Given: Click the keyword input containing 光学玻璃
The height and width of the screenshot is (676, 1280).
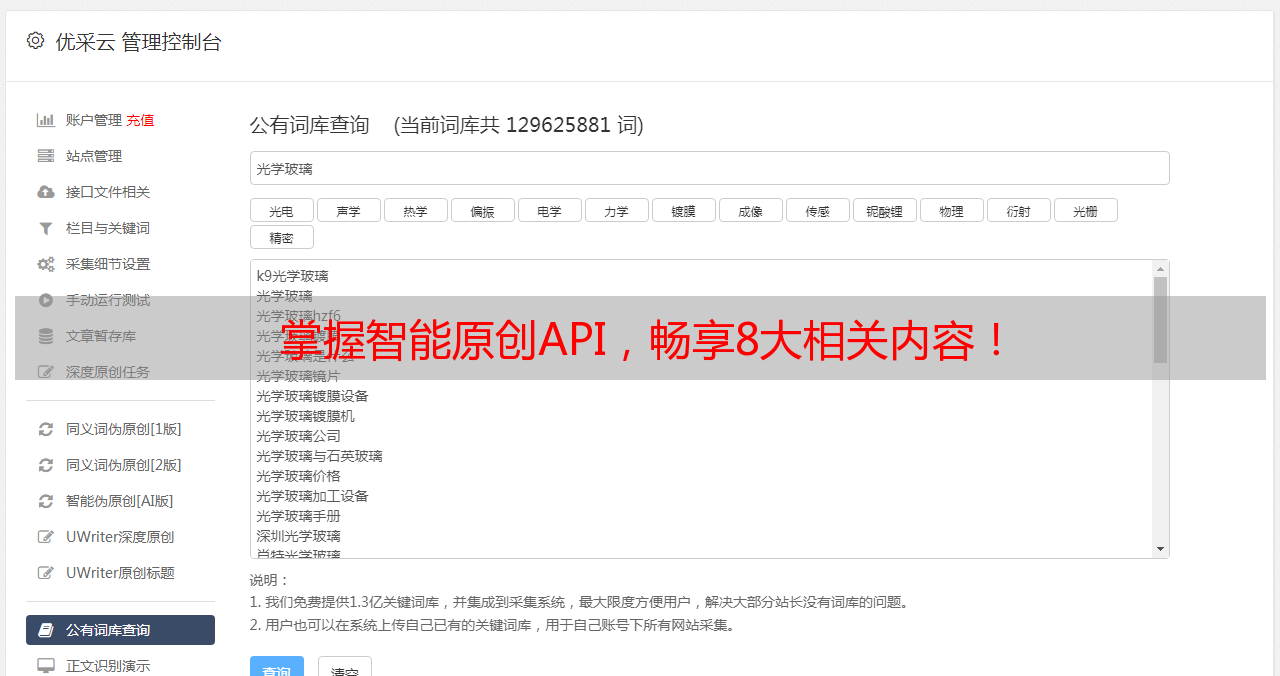Looking at the screenshot, I should 709,168.
